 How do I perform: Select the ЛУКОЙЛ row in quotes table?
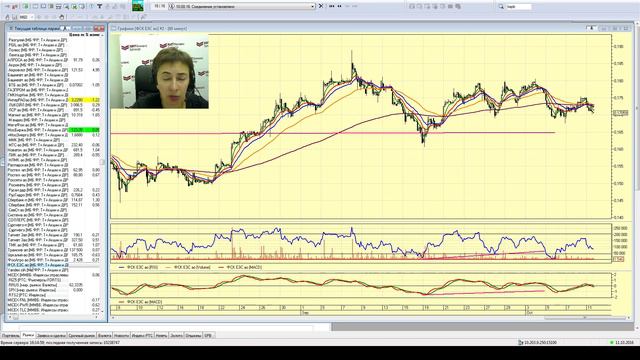coord(54,105)
